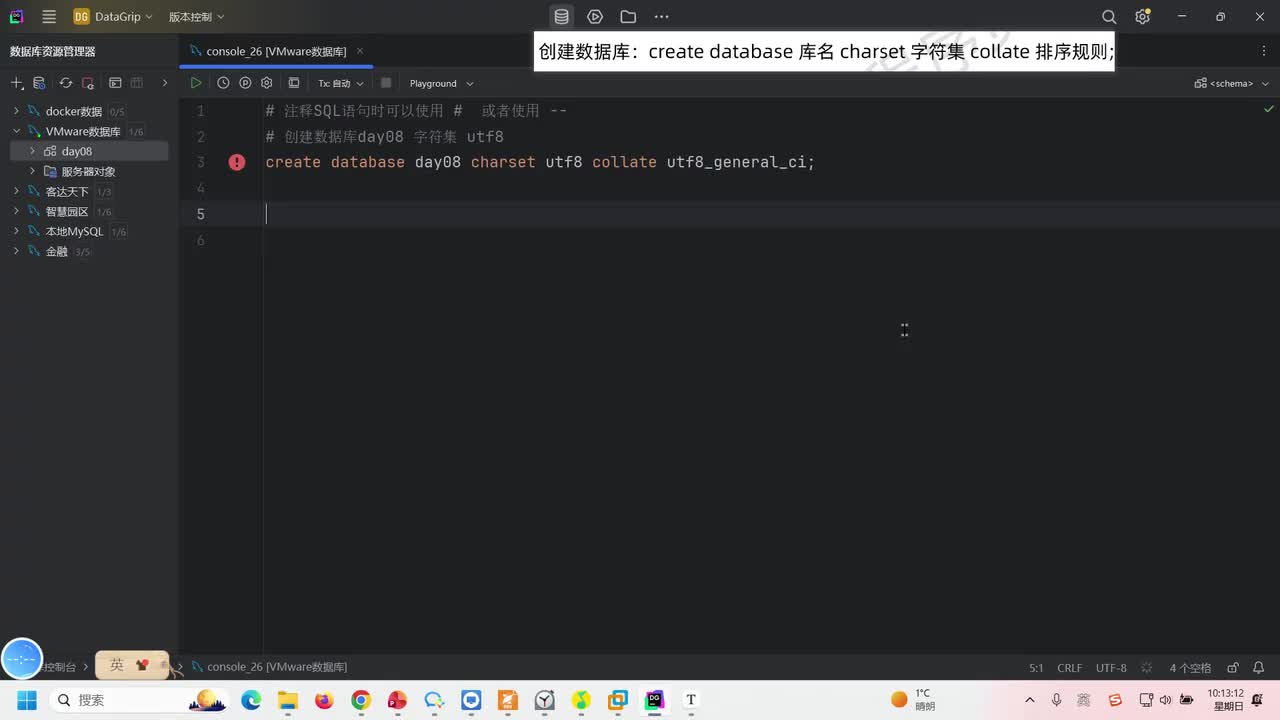The width and height of the screenshot is (1280, 720).
Task: Click the 0/5 schema count beside docker数据
Action: point(117,112)
